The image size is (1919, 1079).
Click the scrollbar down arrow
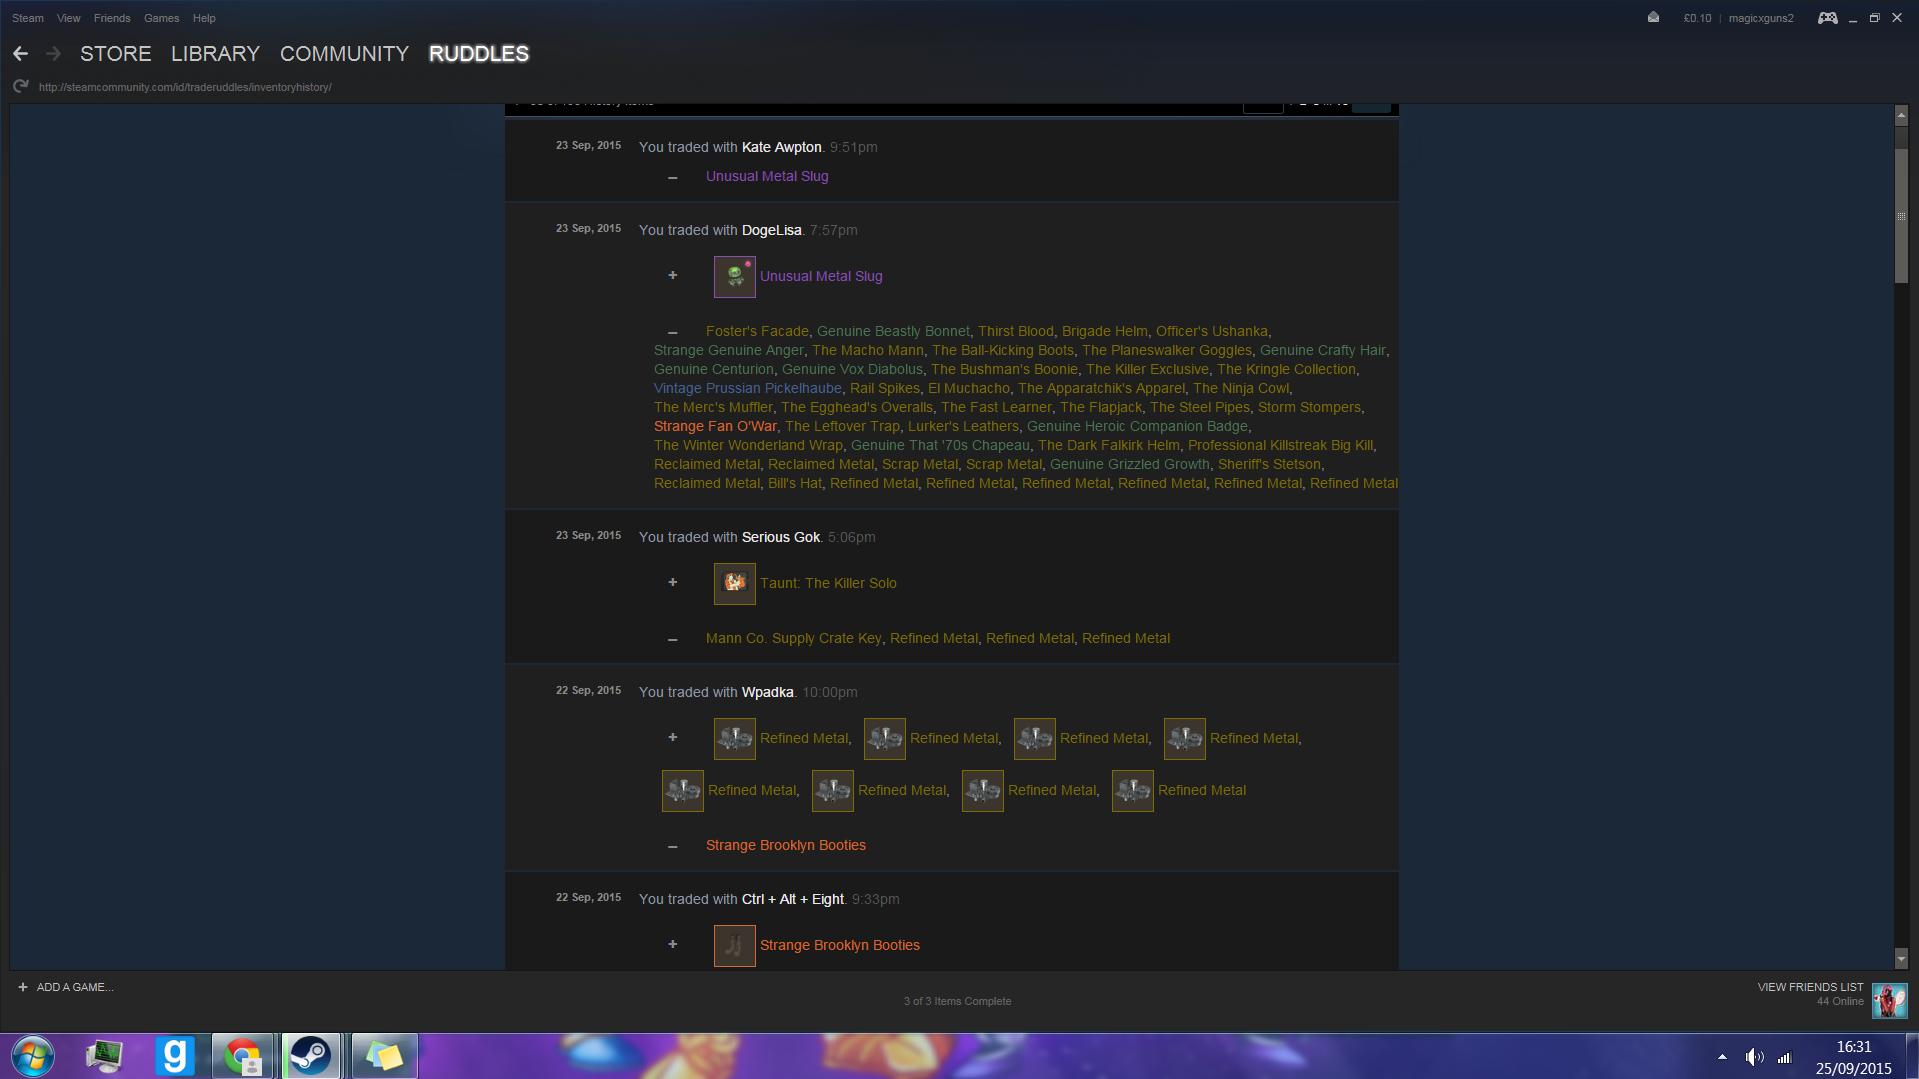1901,959
